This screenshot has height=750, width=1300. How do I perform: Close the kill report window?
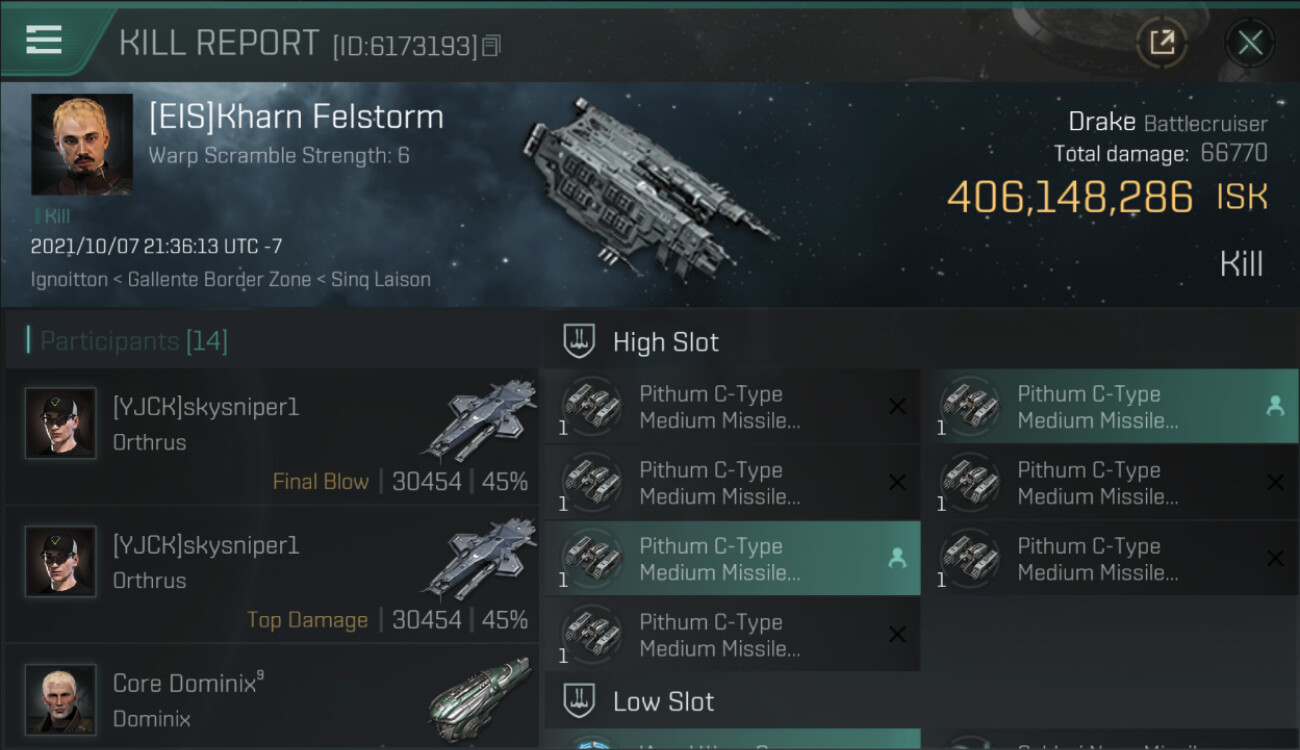point(1250,42)
